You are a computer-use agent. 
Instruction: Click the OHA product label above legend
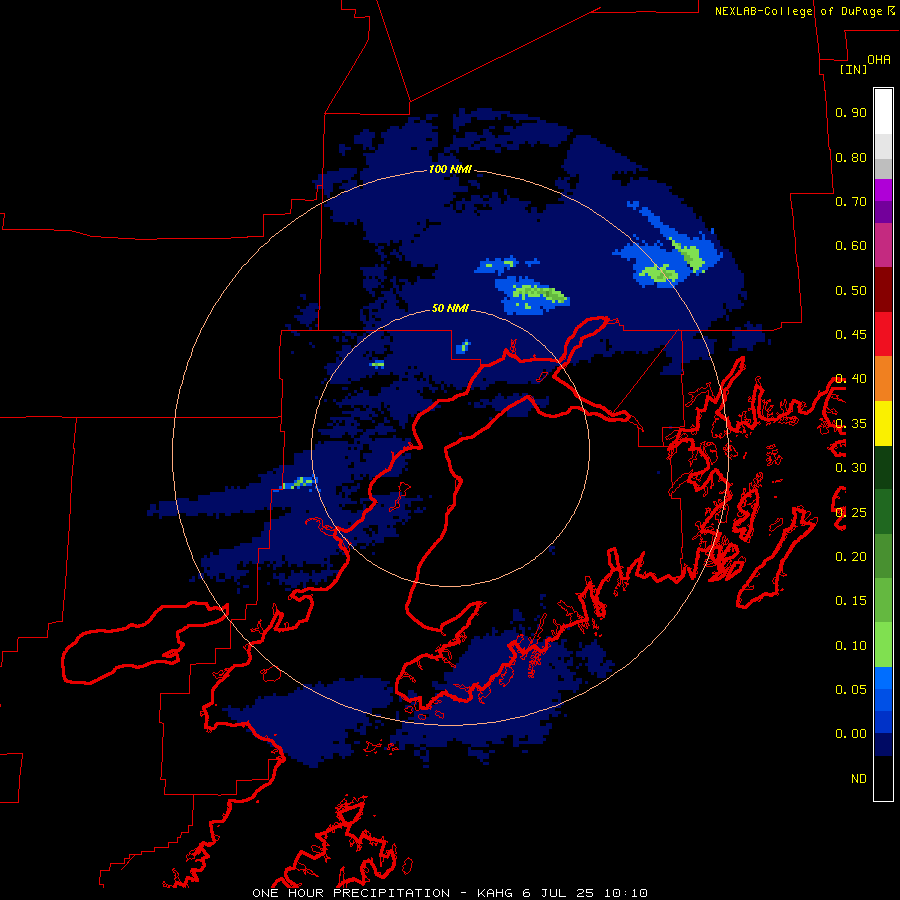coord(879,60)
